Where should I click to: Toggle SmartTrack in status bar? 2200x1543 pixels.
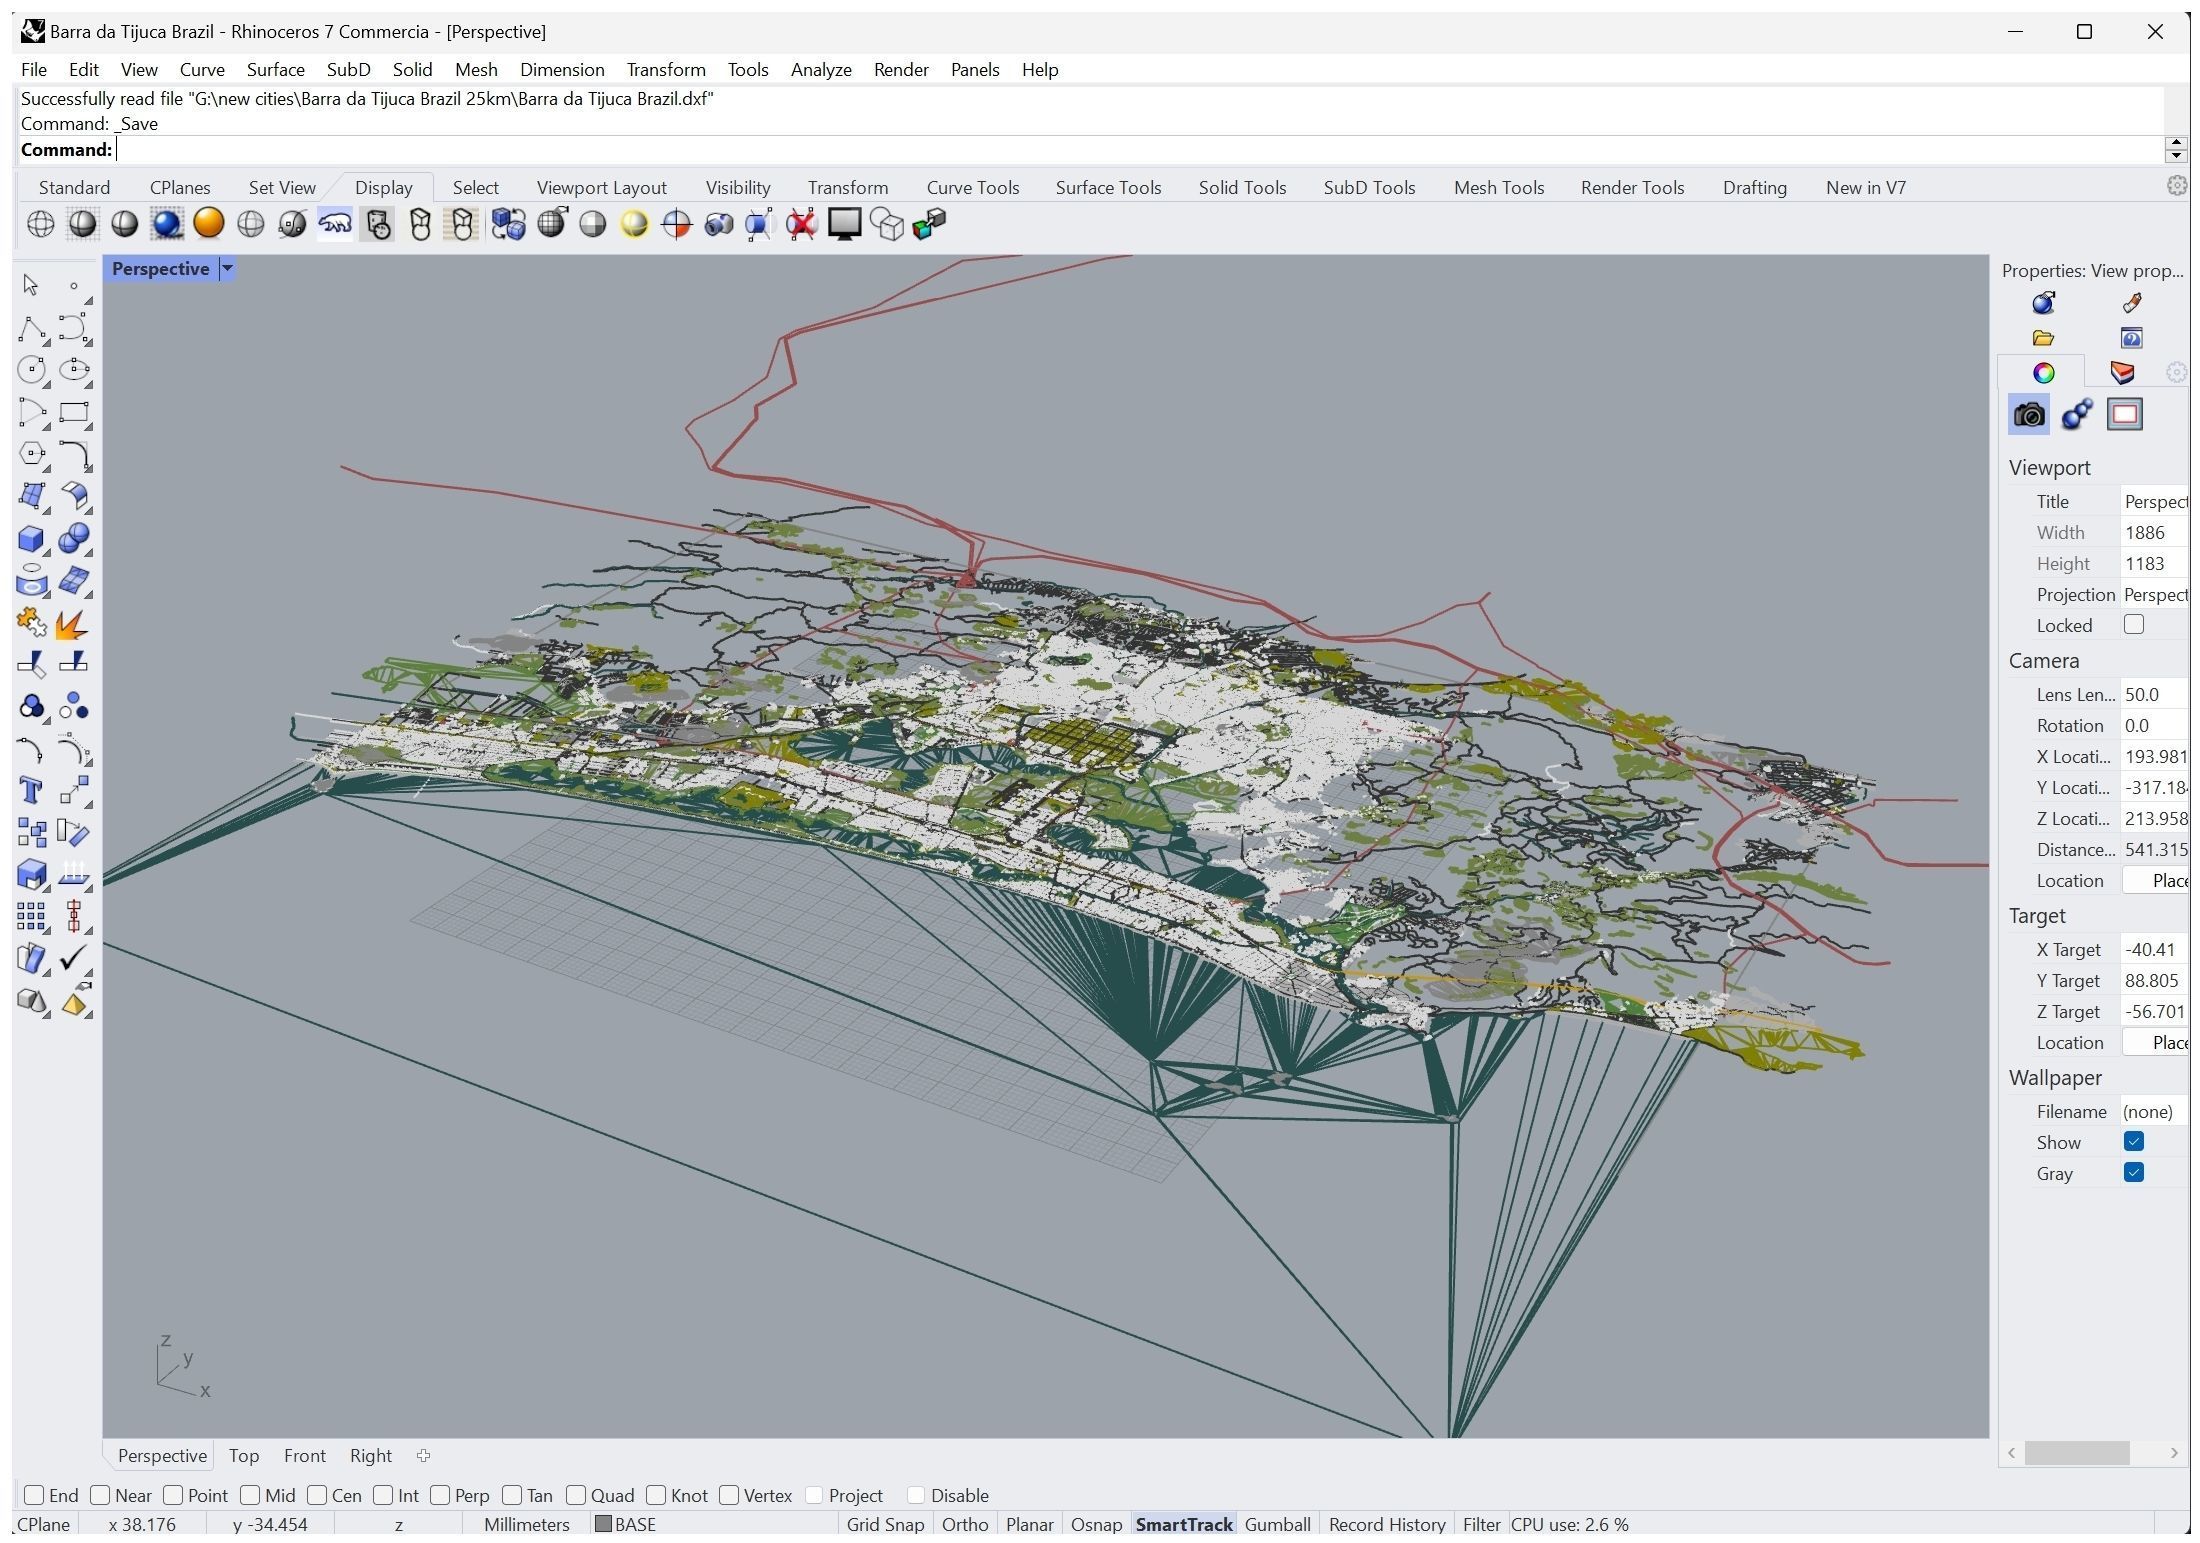pyautogui.click(x=1184, y=1524)
